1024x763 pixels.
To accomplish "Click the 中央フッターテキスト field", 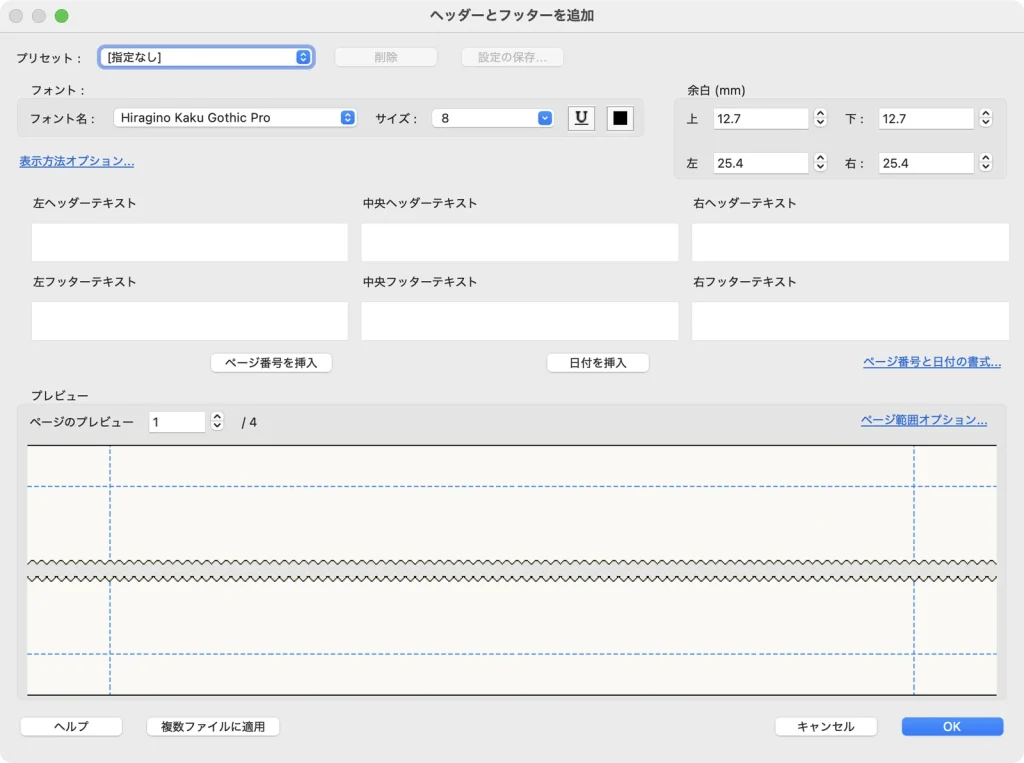I will [520, 321].
